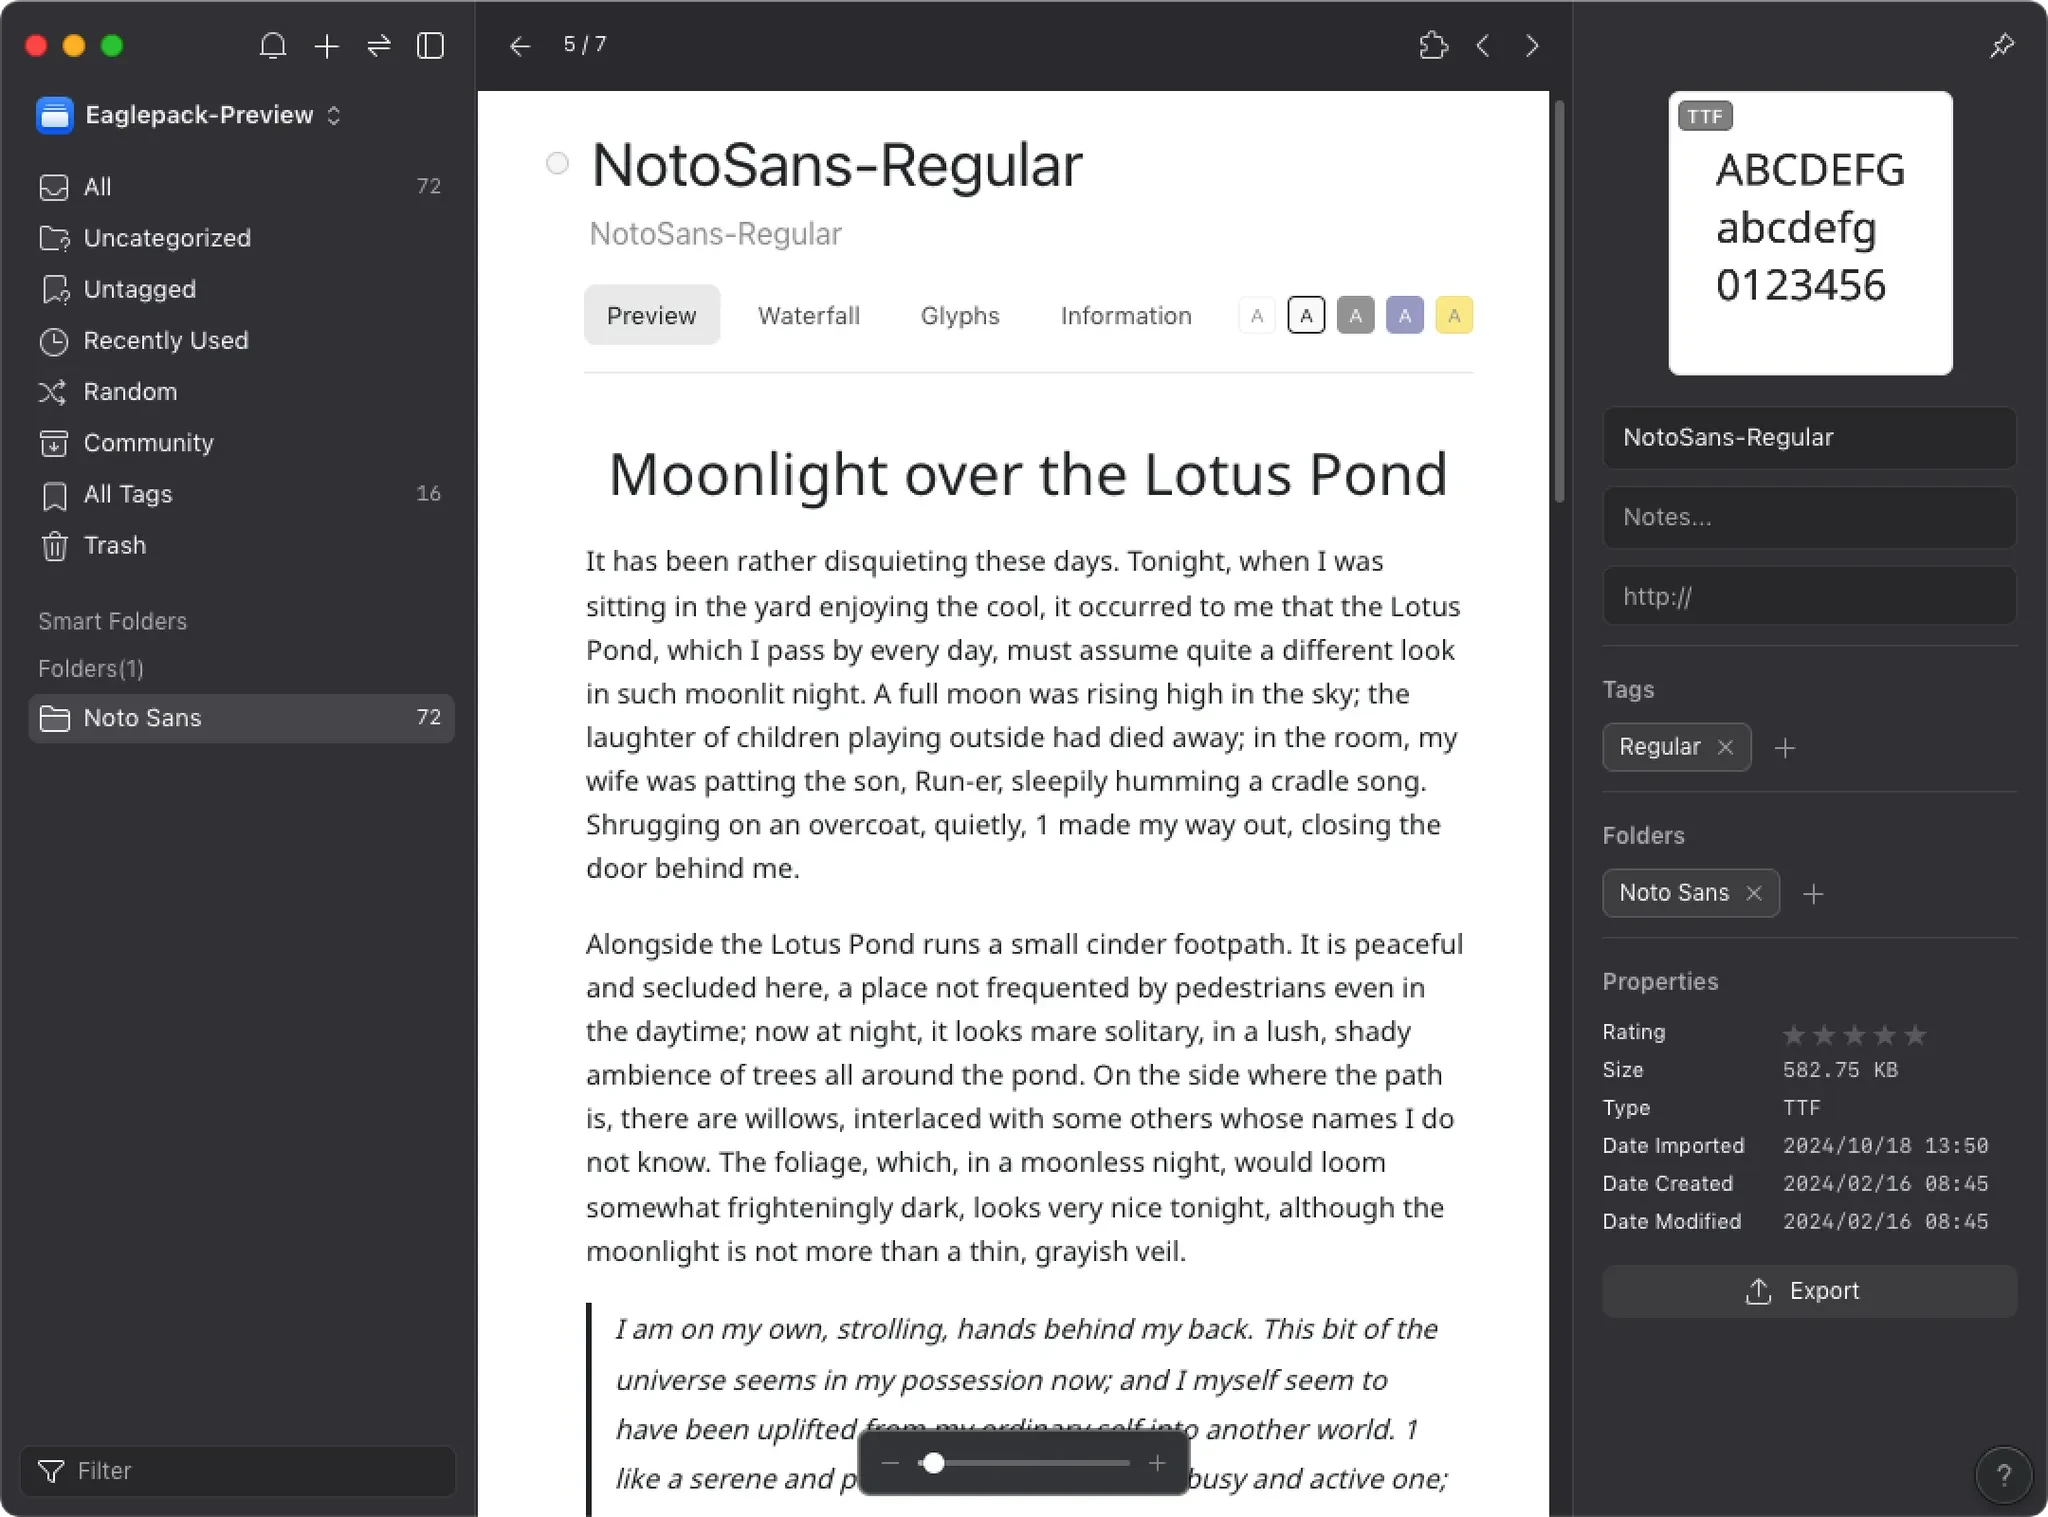Click the Filter field in sidebar
This screenshot has height=1517, width=2048.
pos(238,1470)
